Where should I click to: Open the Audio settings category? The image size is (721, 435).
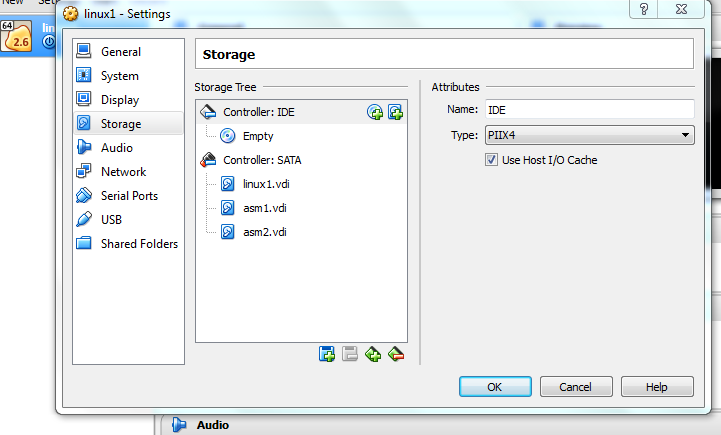128,147
